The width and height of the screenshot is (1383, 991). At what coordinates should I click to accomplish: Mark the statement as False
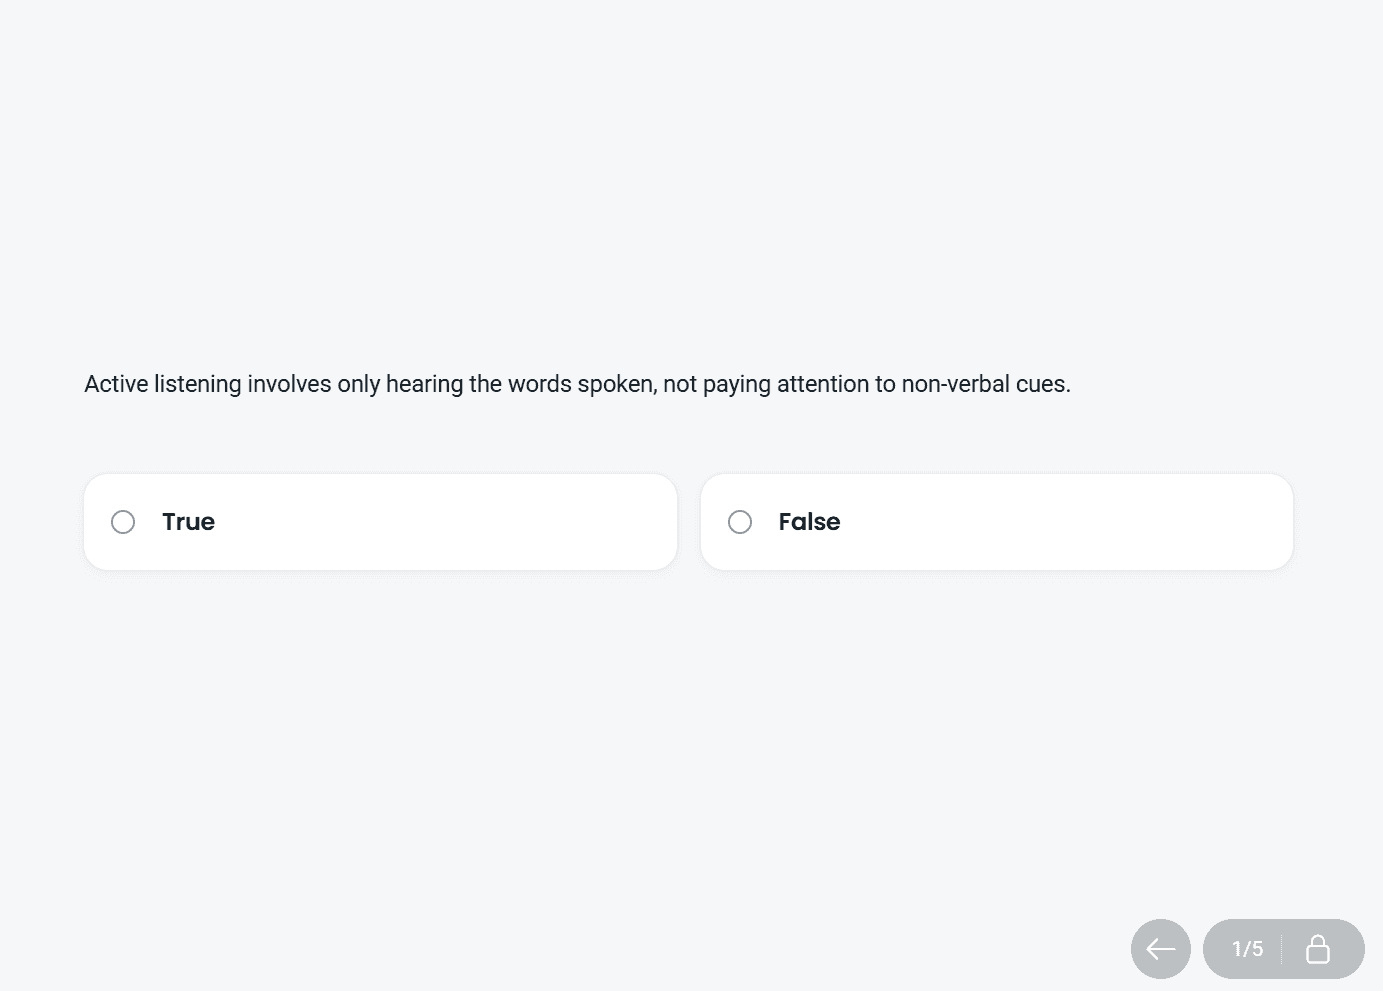[x=996, y=522]
